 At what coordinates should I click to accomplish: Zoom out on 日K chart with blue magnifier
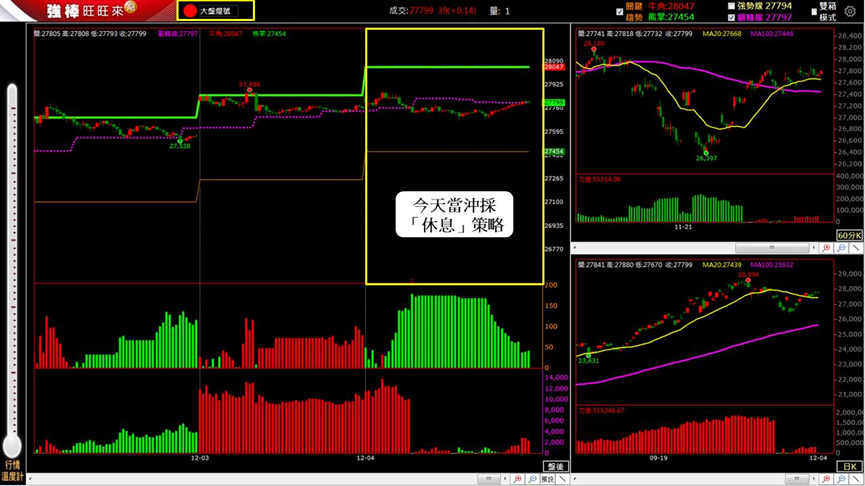841,479
